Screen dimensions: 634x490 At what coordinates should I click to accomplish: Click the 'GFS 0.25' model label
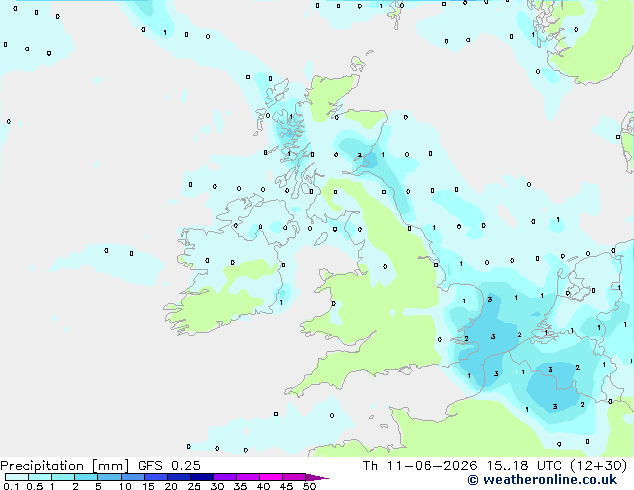click(169, 466)
